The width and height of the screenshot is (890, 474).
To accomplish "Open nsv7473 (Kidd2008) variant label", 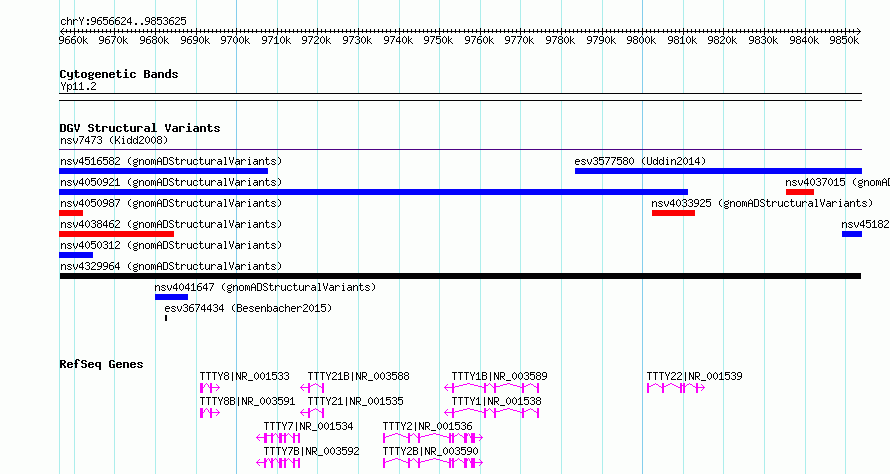I will (114, 140).
